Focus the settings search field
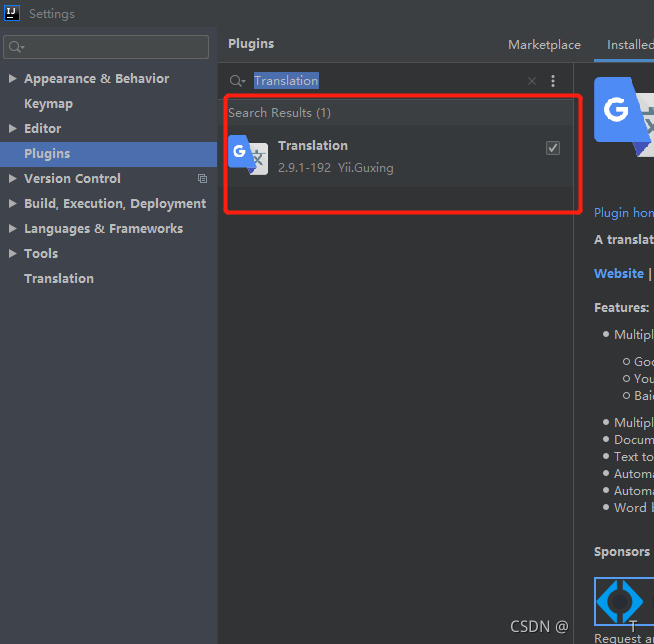 106,47
